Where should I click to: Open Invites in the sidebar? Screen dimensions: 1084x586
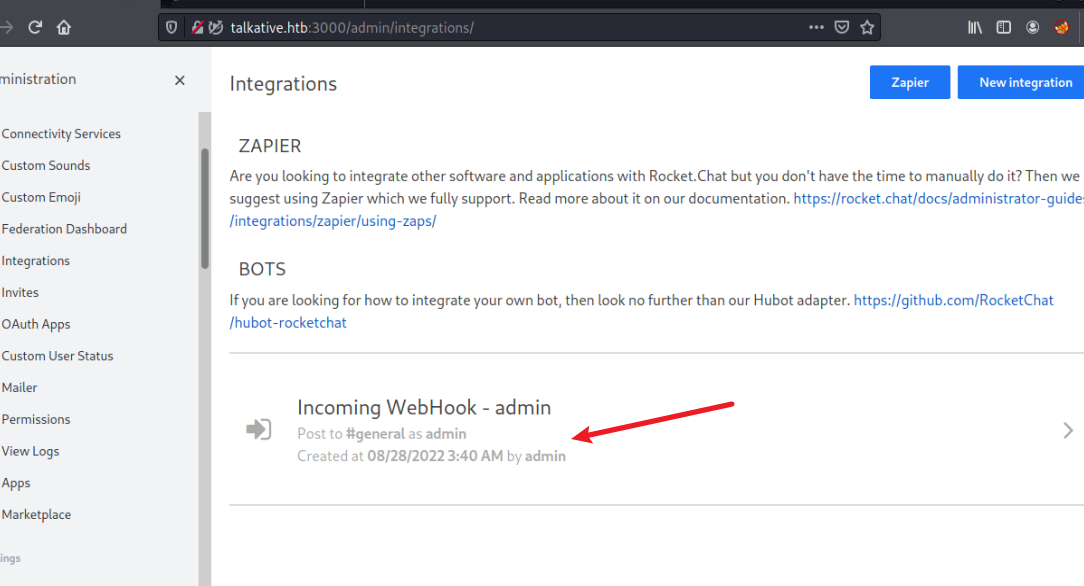coord(20,293)
